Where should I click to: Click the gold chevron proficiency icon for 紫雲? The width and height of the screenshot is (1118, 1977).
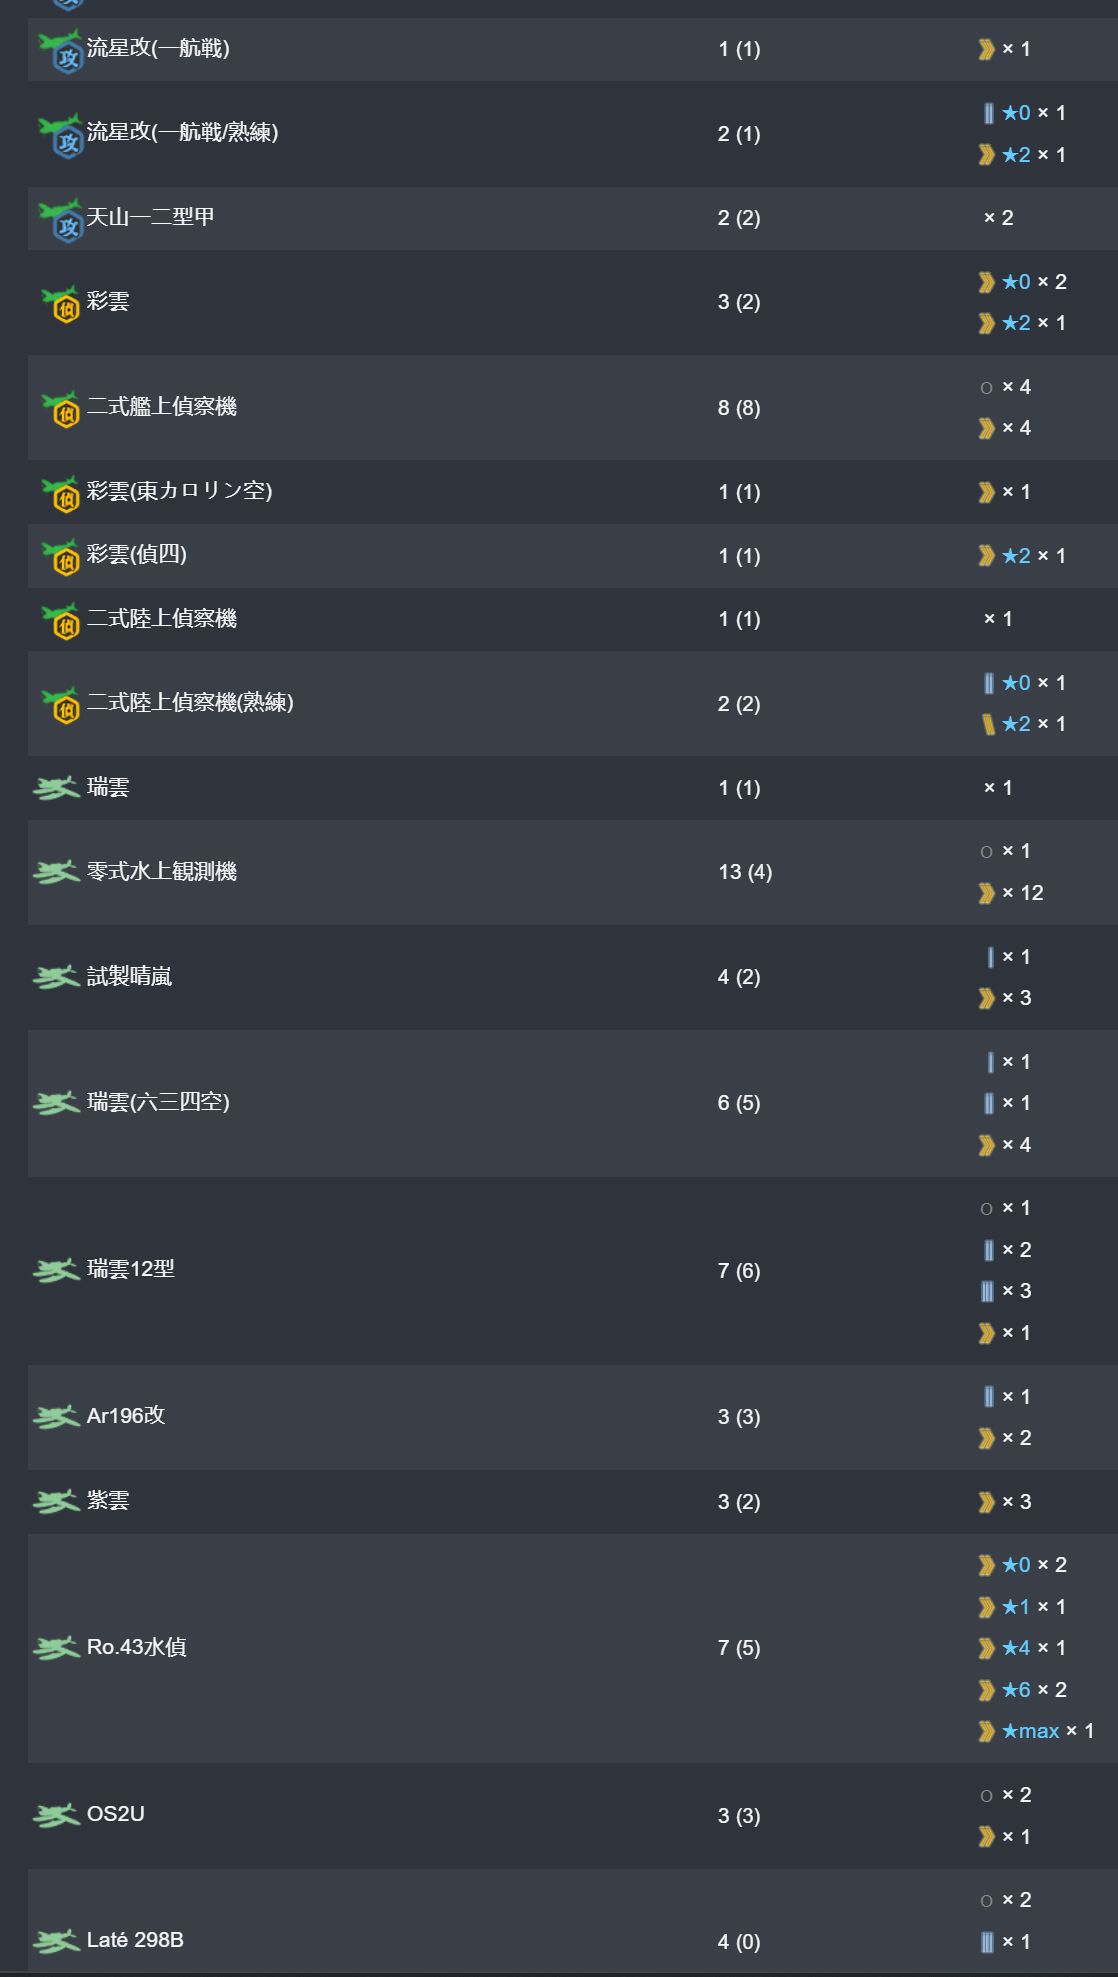pyautogui.click(x=986, y=1502)
